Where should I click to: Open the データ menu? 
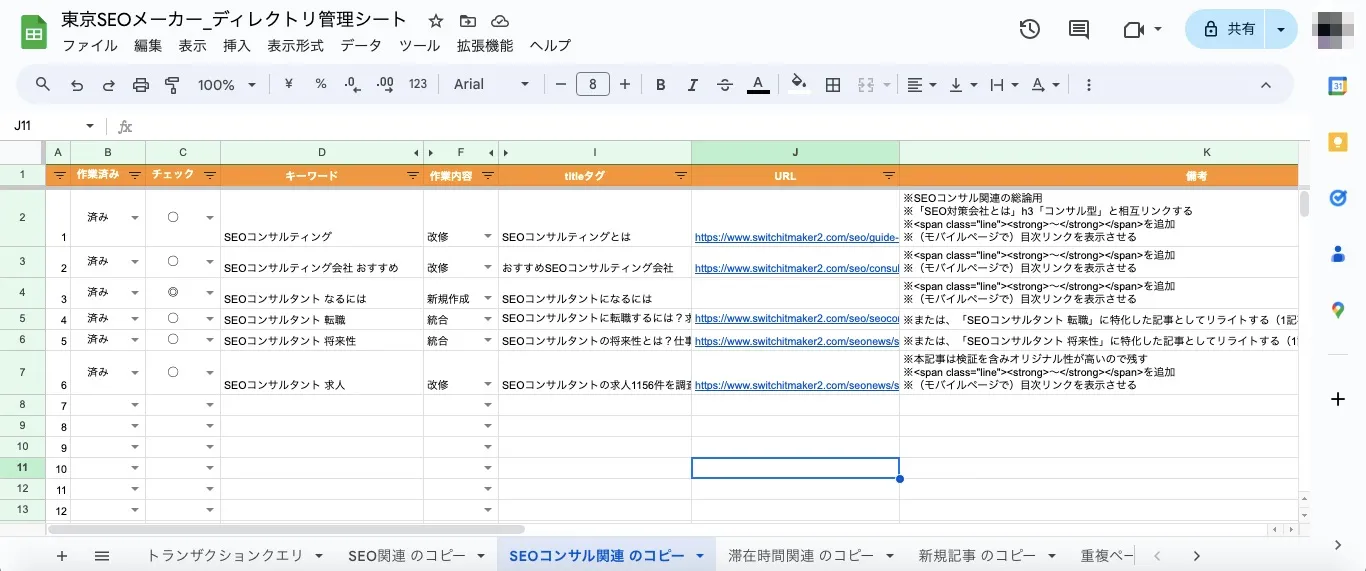point(360,45)
